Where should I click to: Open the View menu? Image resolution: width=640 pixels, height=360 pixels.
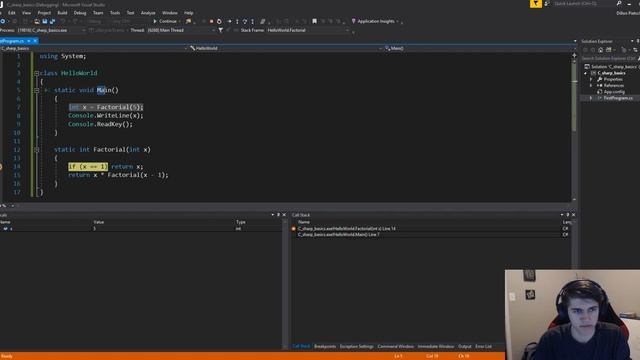[27, 13]
